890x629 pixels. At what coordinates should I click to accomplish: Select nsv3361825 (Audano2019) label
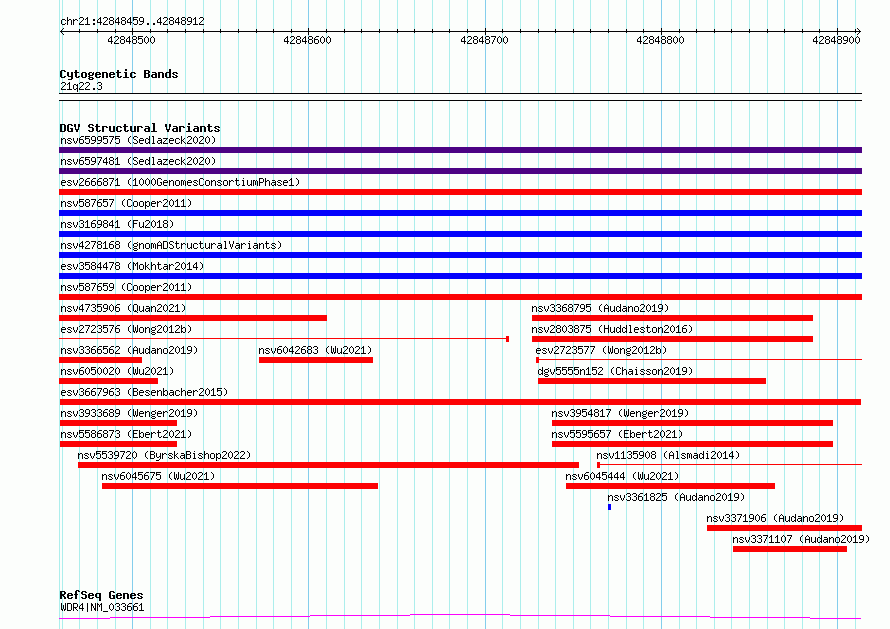tap(676, 497)
